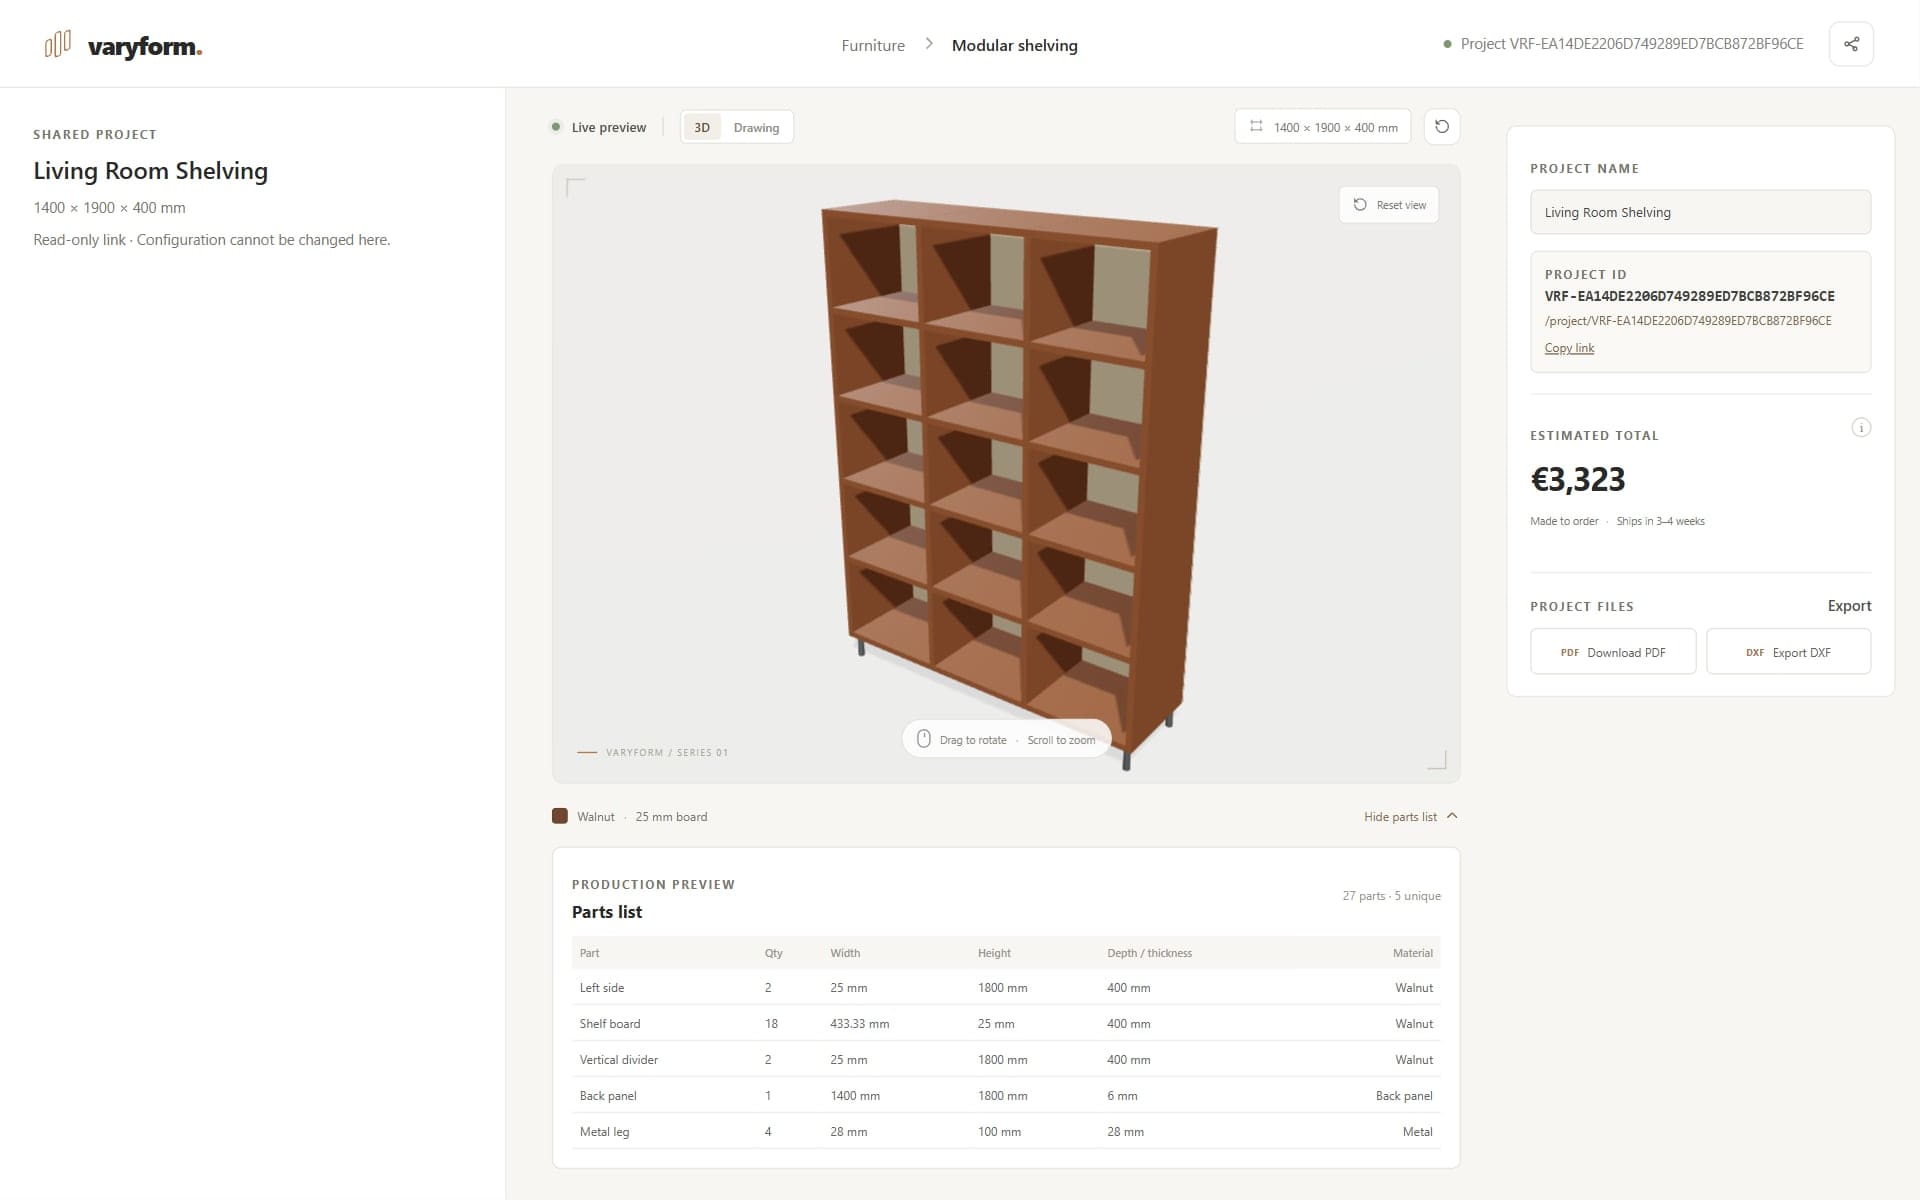Click the Export label in Project Files
This screenshot has width=1920, height=1200.
[1849, 606]
